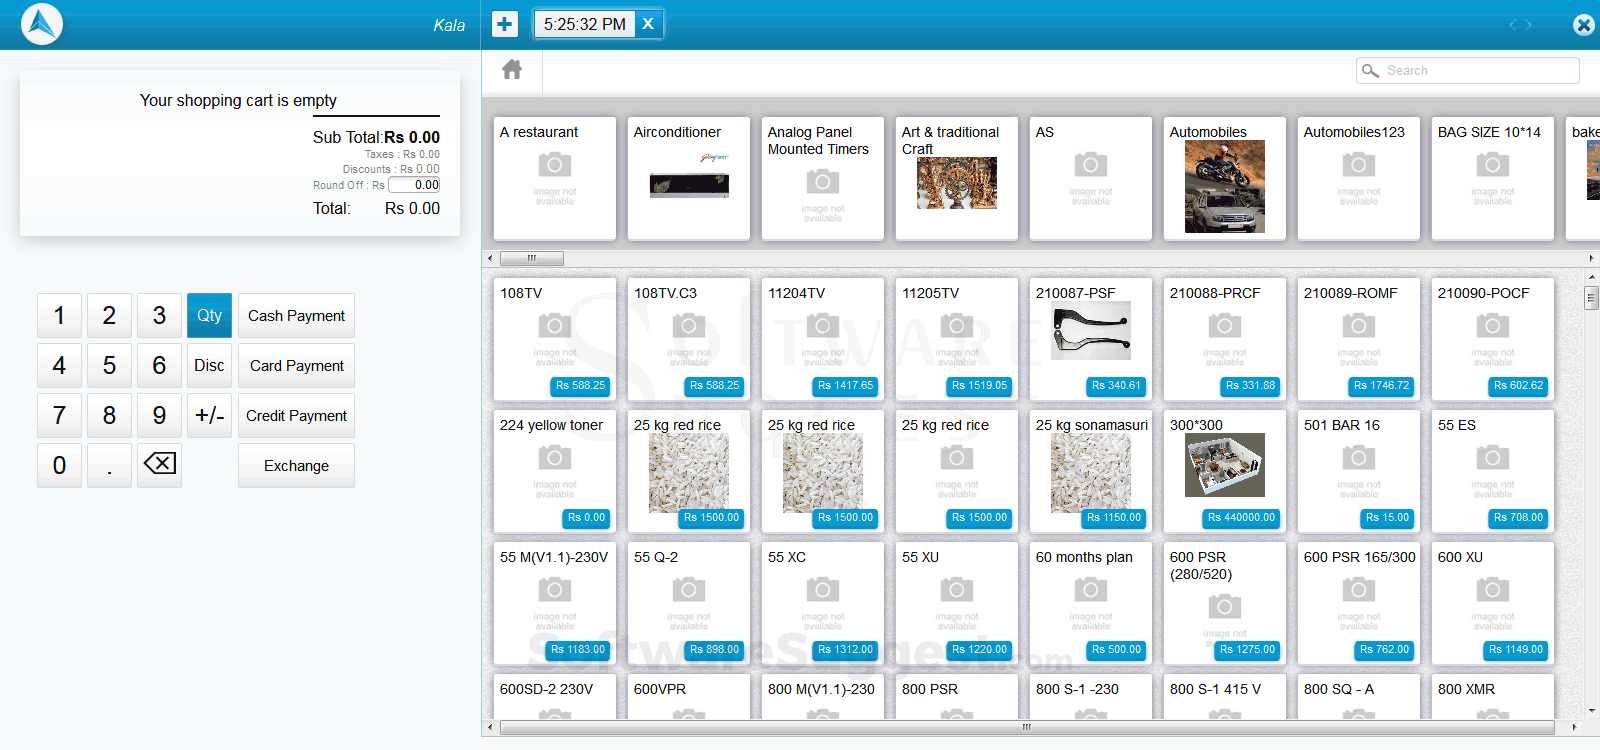Click the Round Off amount field
1600x750 pixels.
pos(414,185)
